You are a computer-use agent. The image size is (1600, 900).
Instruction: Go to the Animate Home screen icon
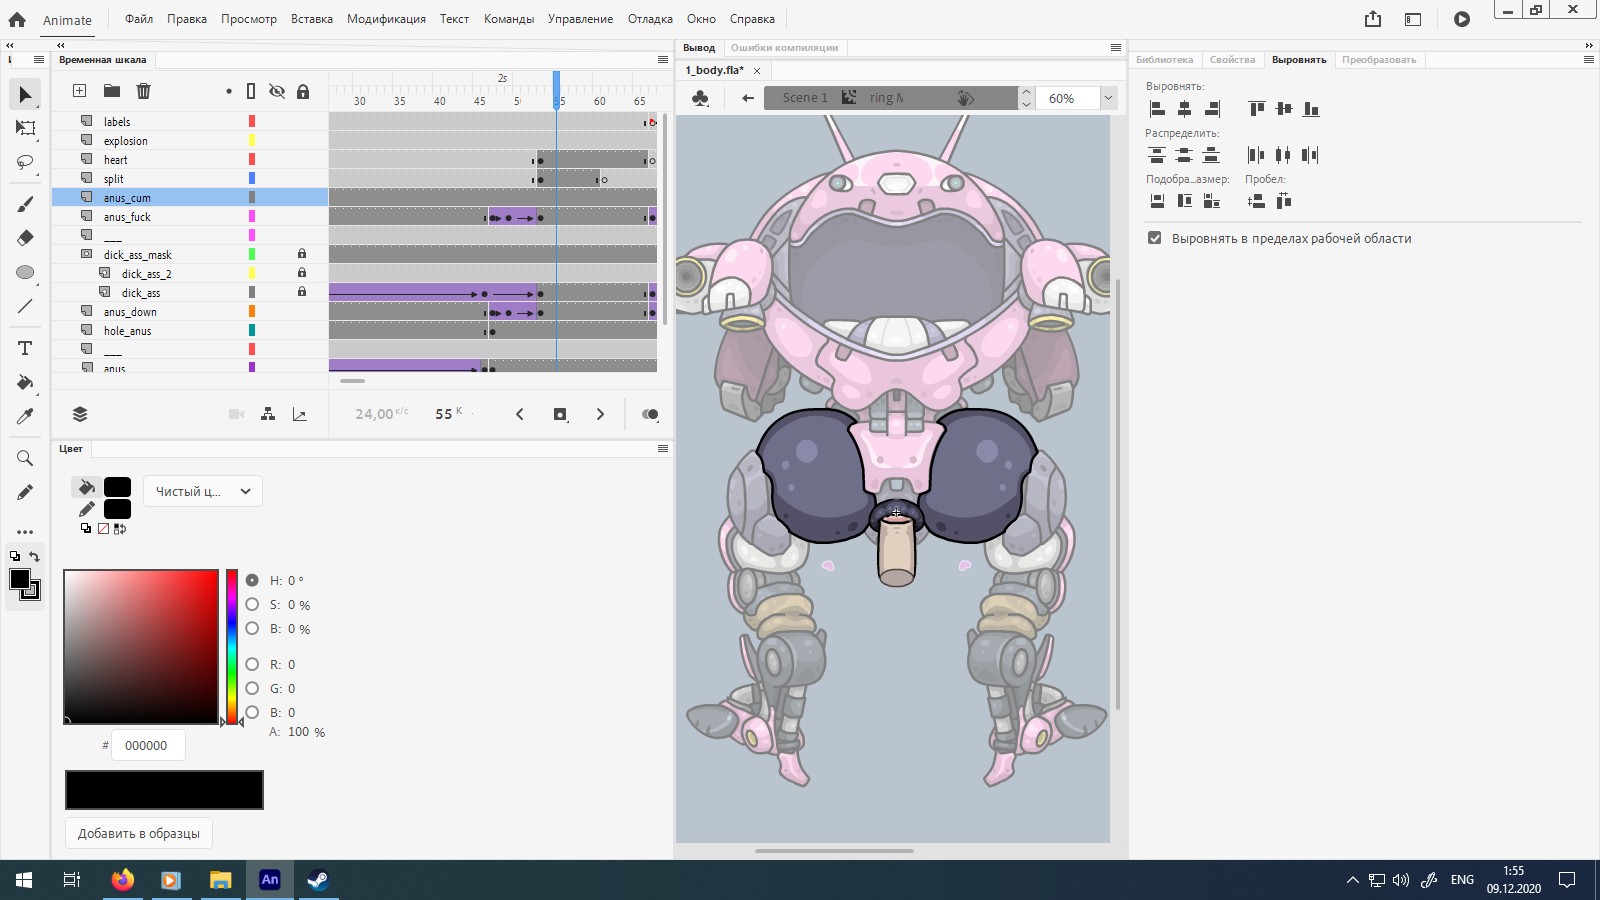click(x=17, y=19)
